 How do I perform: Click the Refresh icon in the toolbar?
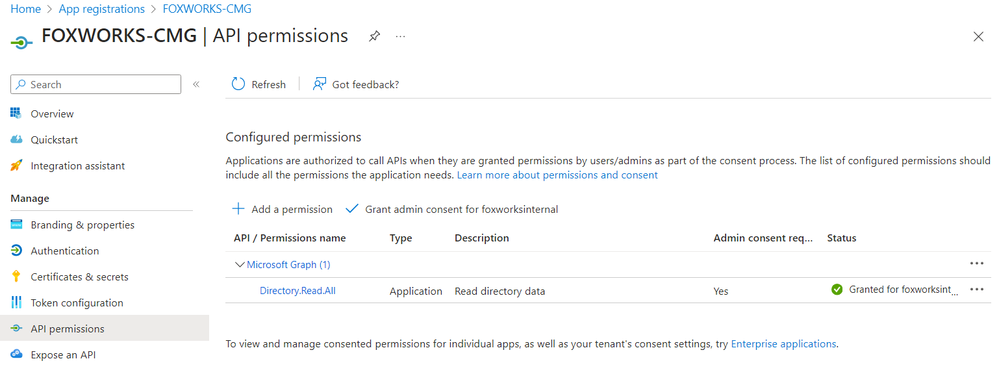coord(238,84)
